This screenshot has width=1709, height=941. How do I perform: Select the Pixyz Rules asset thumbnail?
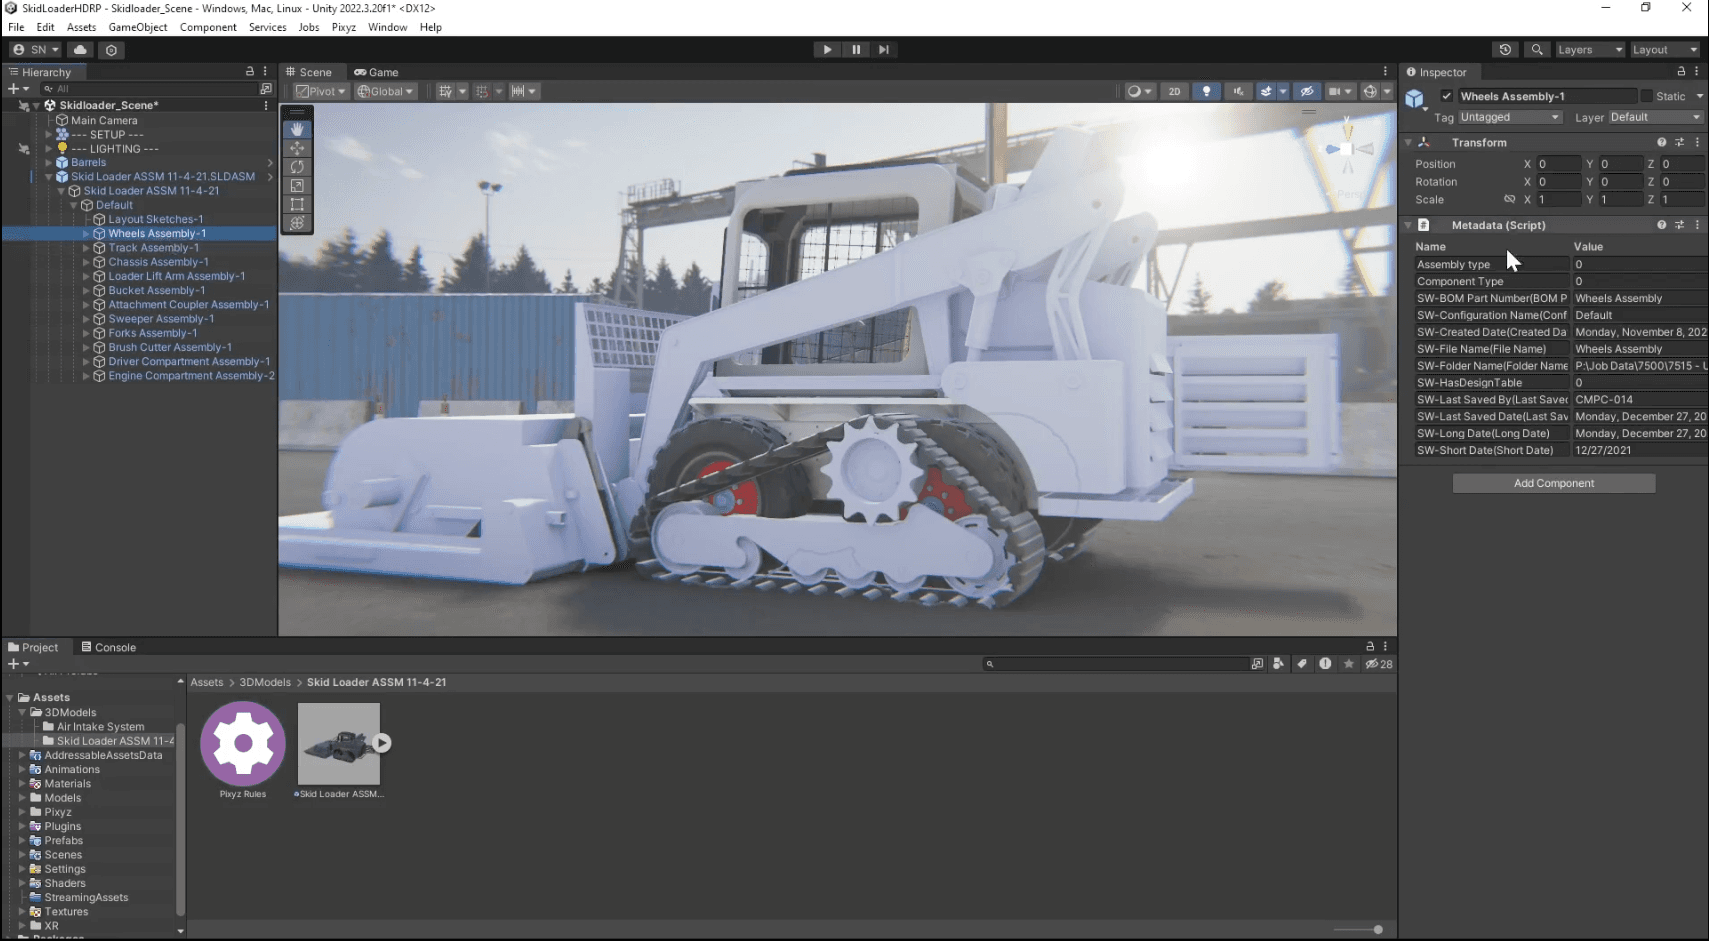[x=242, y=743]
